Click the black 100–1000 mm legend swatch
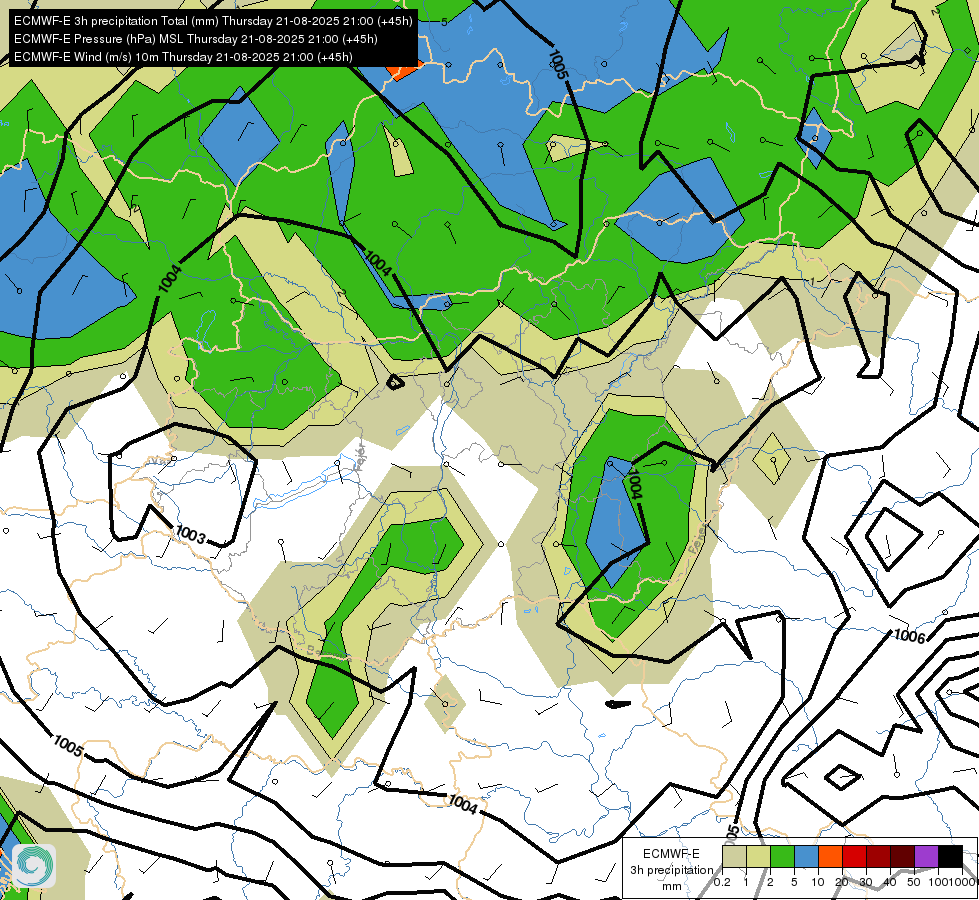This screenshot has height=900, width=979. [x=950, y=856]
